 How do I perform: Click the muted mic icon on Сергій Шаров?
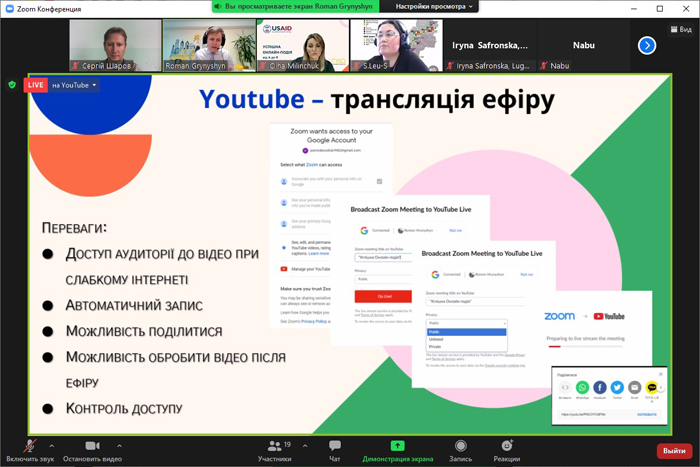coord(75,66)
